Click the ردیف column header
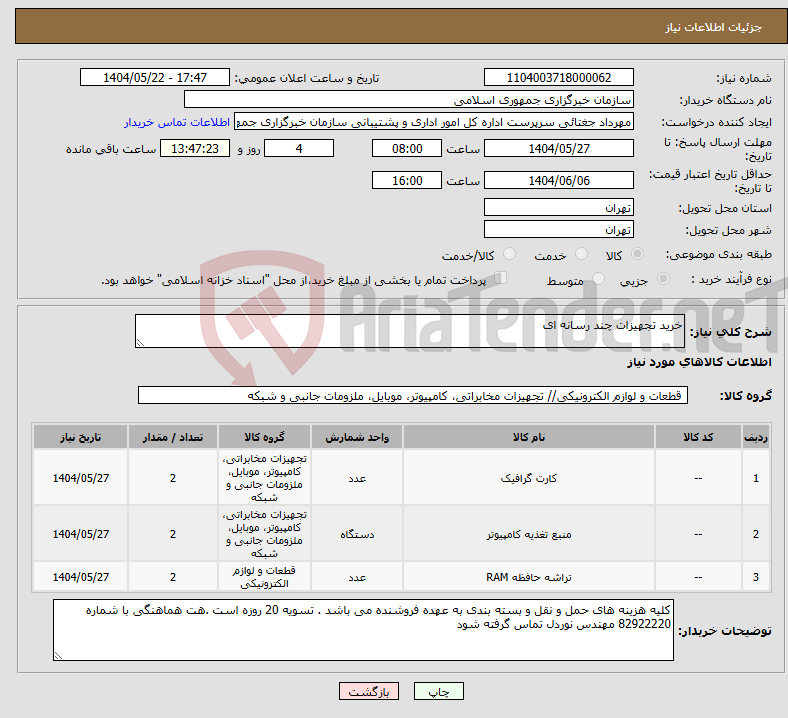Image resolution: width=788 pixels, height=718 pixels. [x=755, y=437]
